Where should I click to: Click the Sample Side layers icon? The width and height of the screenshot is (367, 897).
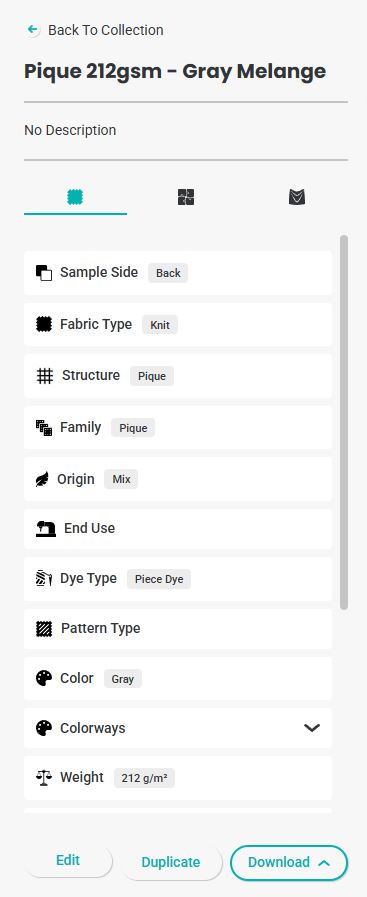click(x=44, y=273)
